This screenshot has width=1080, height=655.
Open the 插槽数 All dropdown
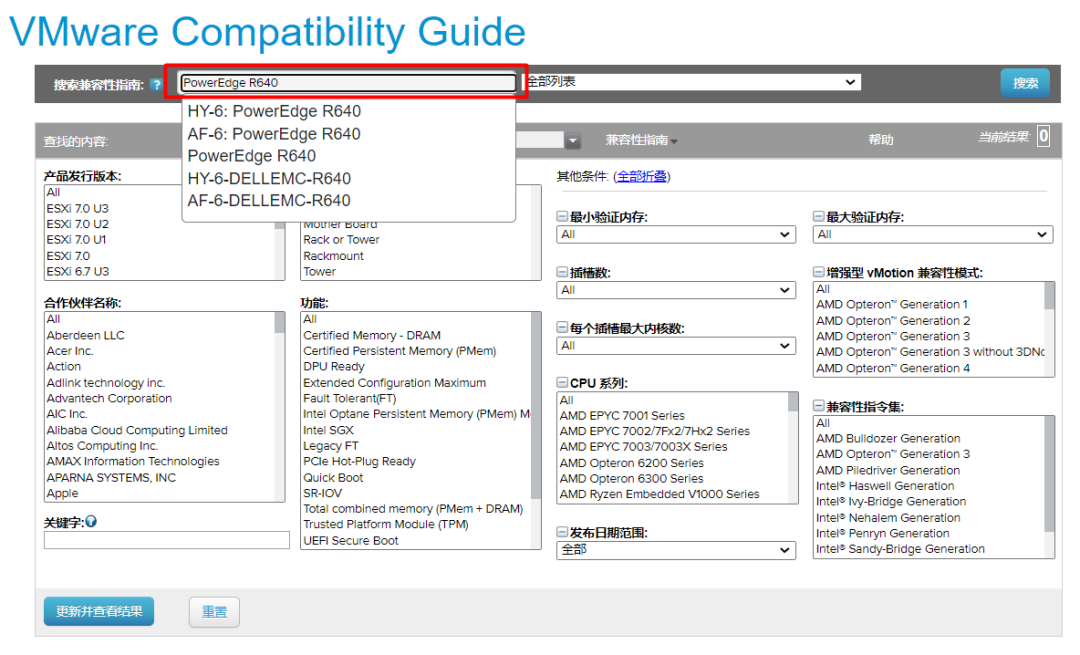(676, 290)
